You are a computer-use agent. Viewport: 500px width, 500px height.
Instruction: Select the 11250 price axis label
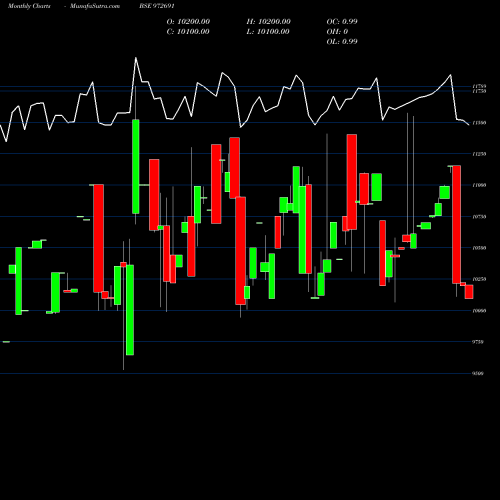479,154
